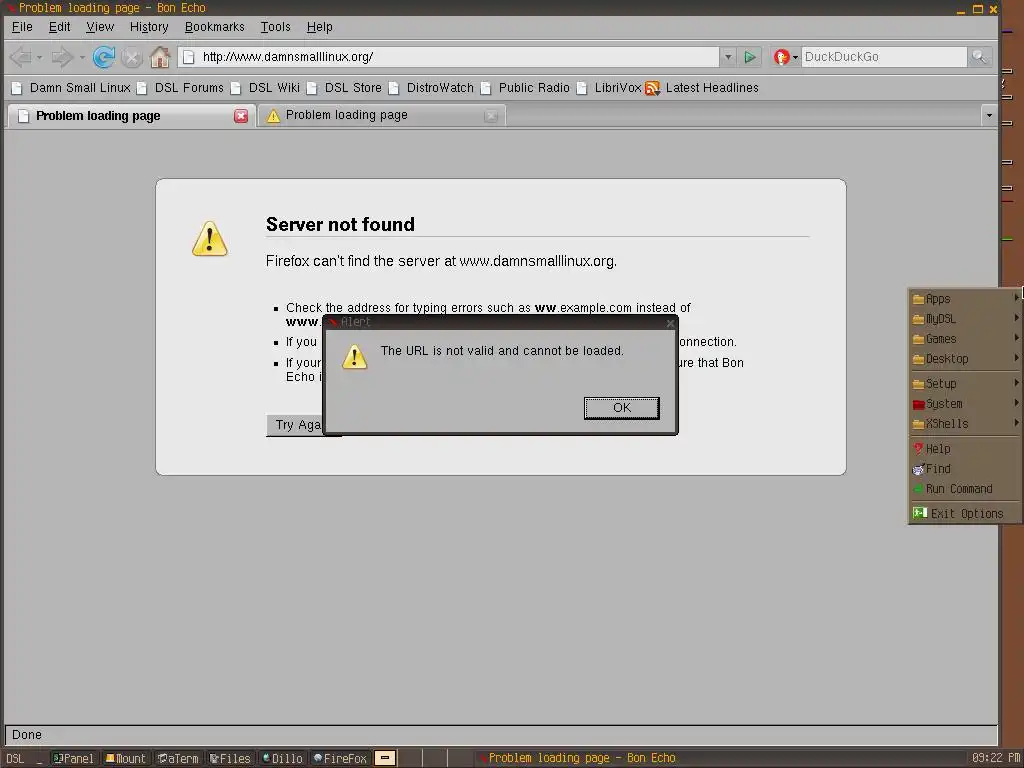Screen dimensions: 1024x768
Task: Click Find in the desktop menu
Action: 965,469
